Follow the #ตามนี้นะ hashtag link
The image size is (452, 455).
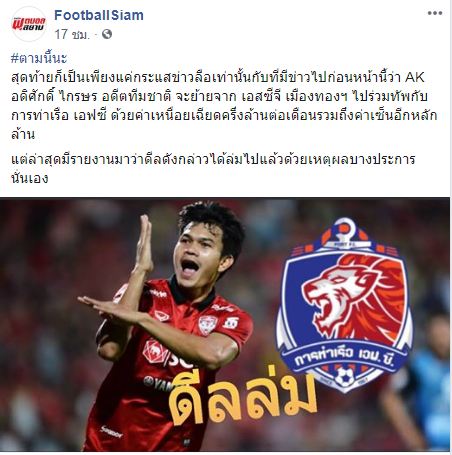point(39,58)
